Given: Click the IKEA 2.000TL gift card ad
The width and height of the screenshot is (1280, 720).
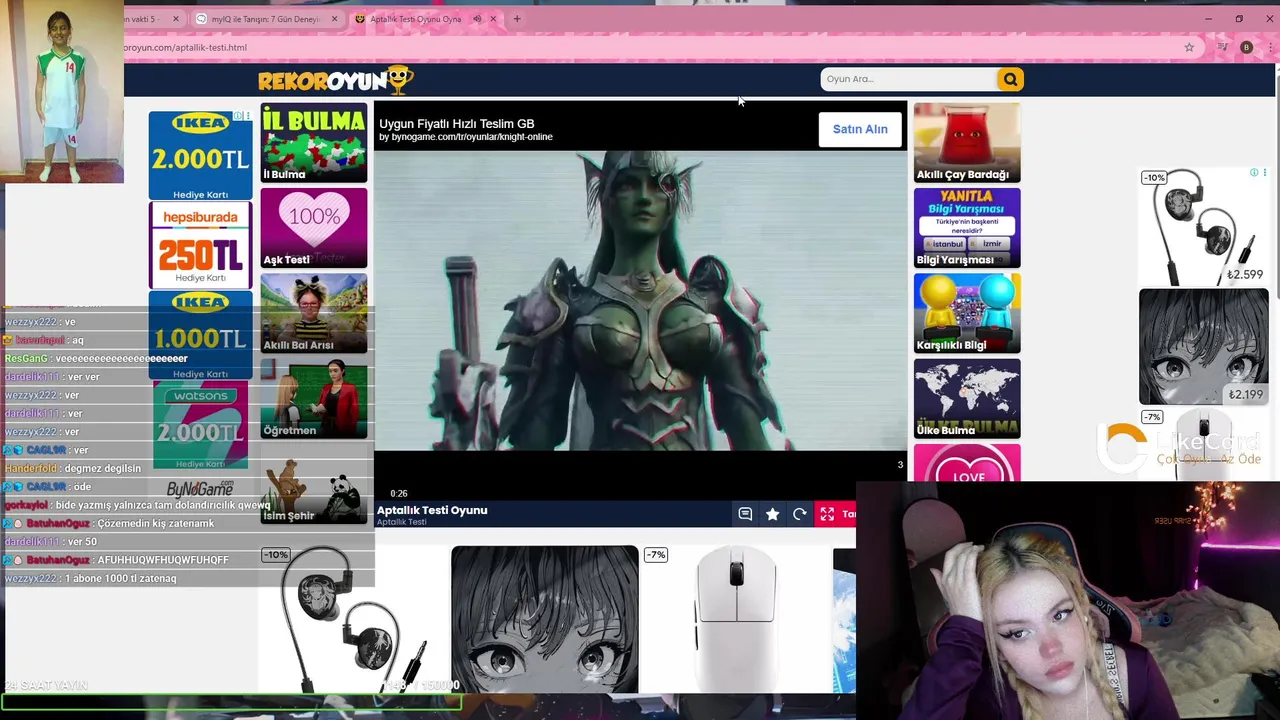Looking at the screenshot, I should pos(201,156).
